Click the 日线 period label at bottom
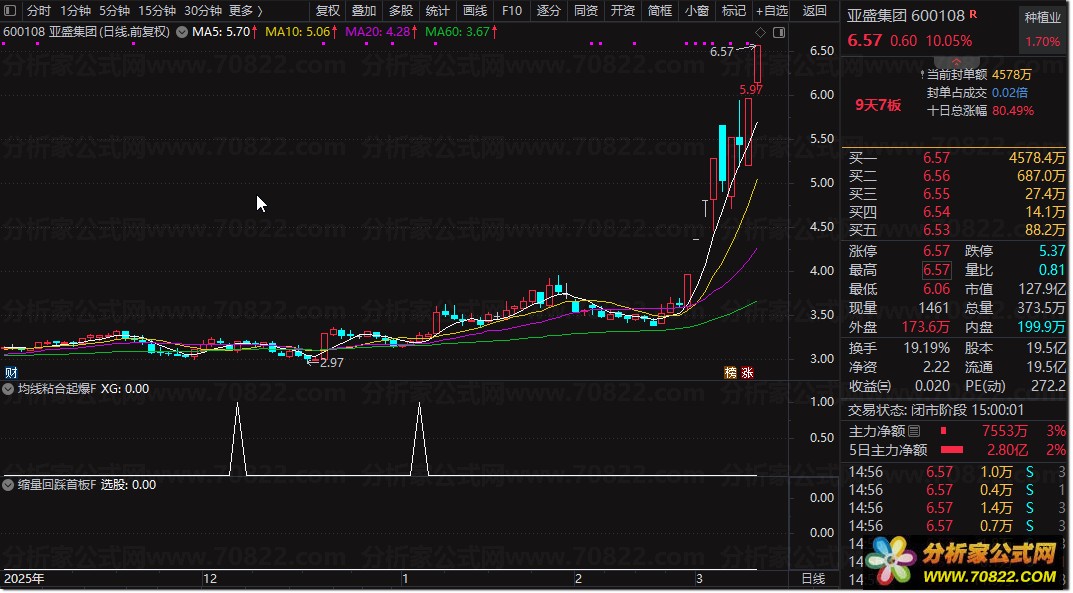 [813, 579]
